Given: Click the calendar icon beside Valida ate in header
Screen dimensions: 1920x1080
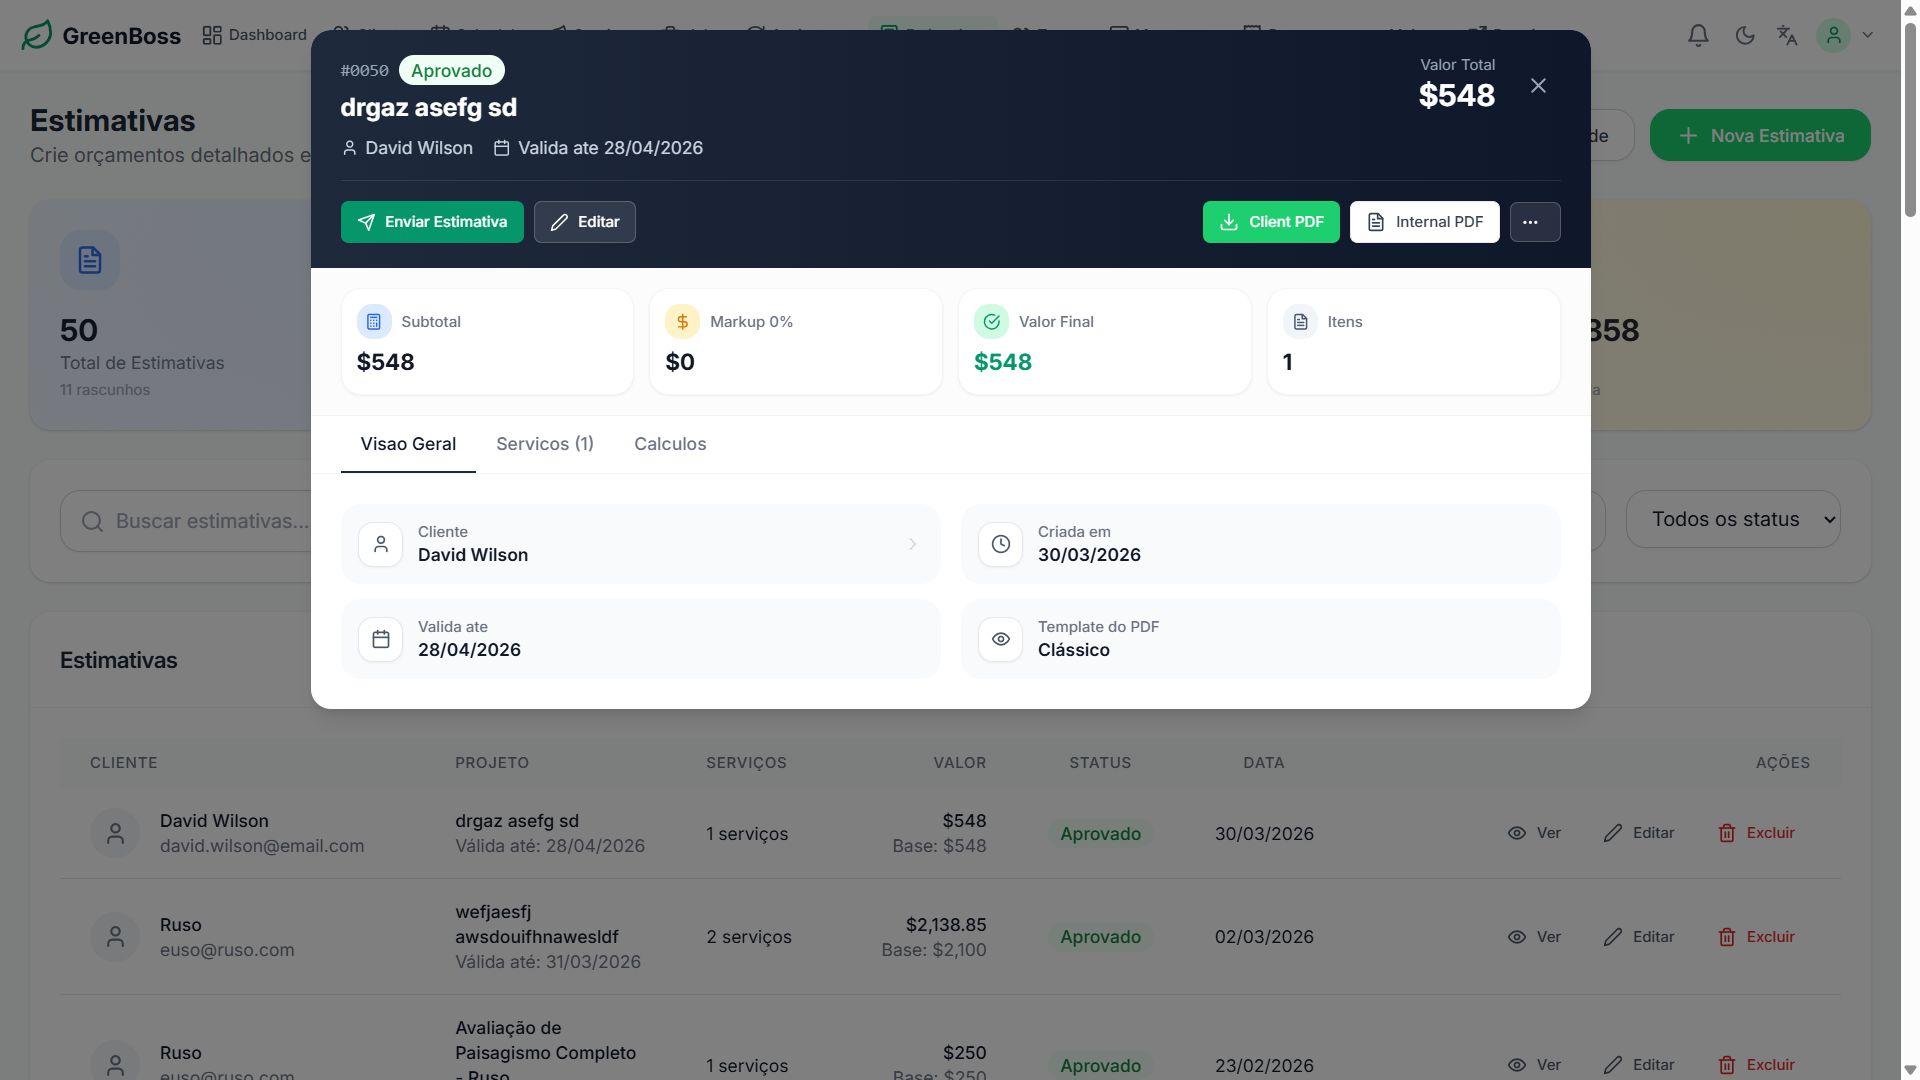Looking at the screenshot, I should (x=502, y=148).
